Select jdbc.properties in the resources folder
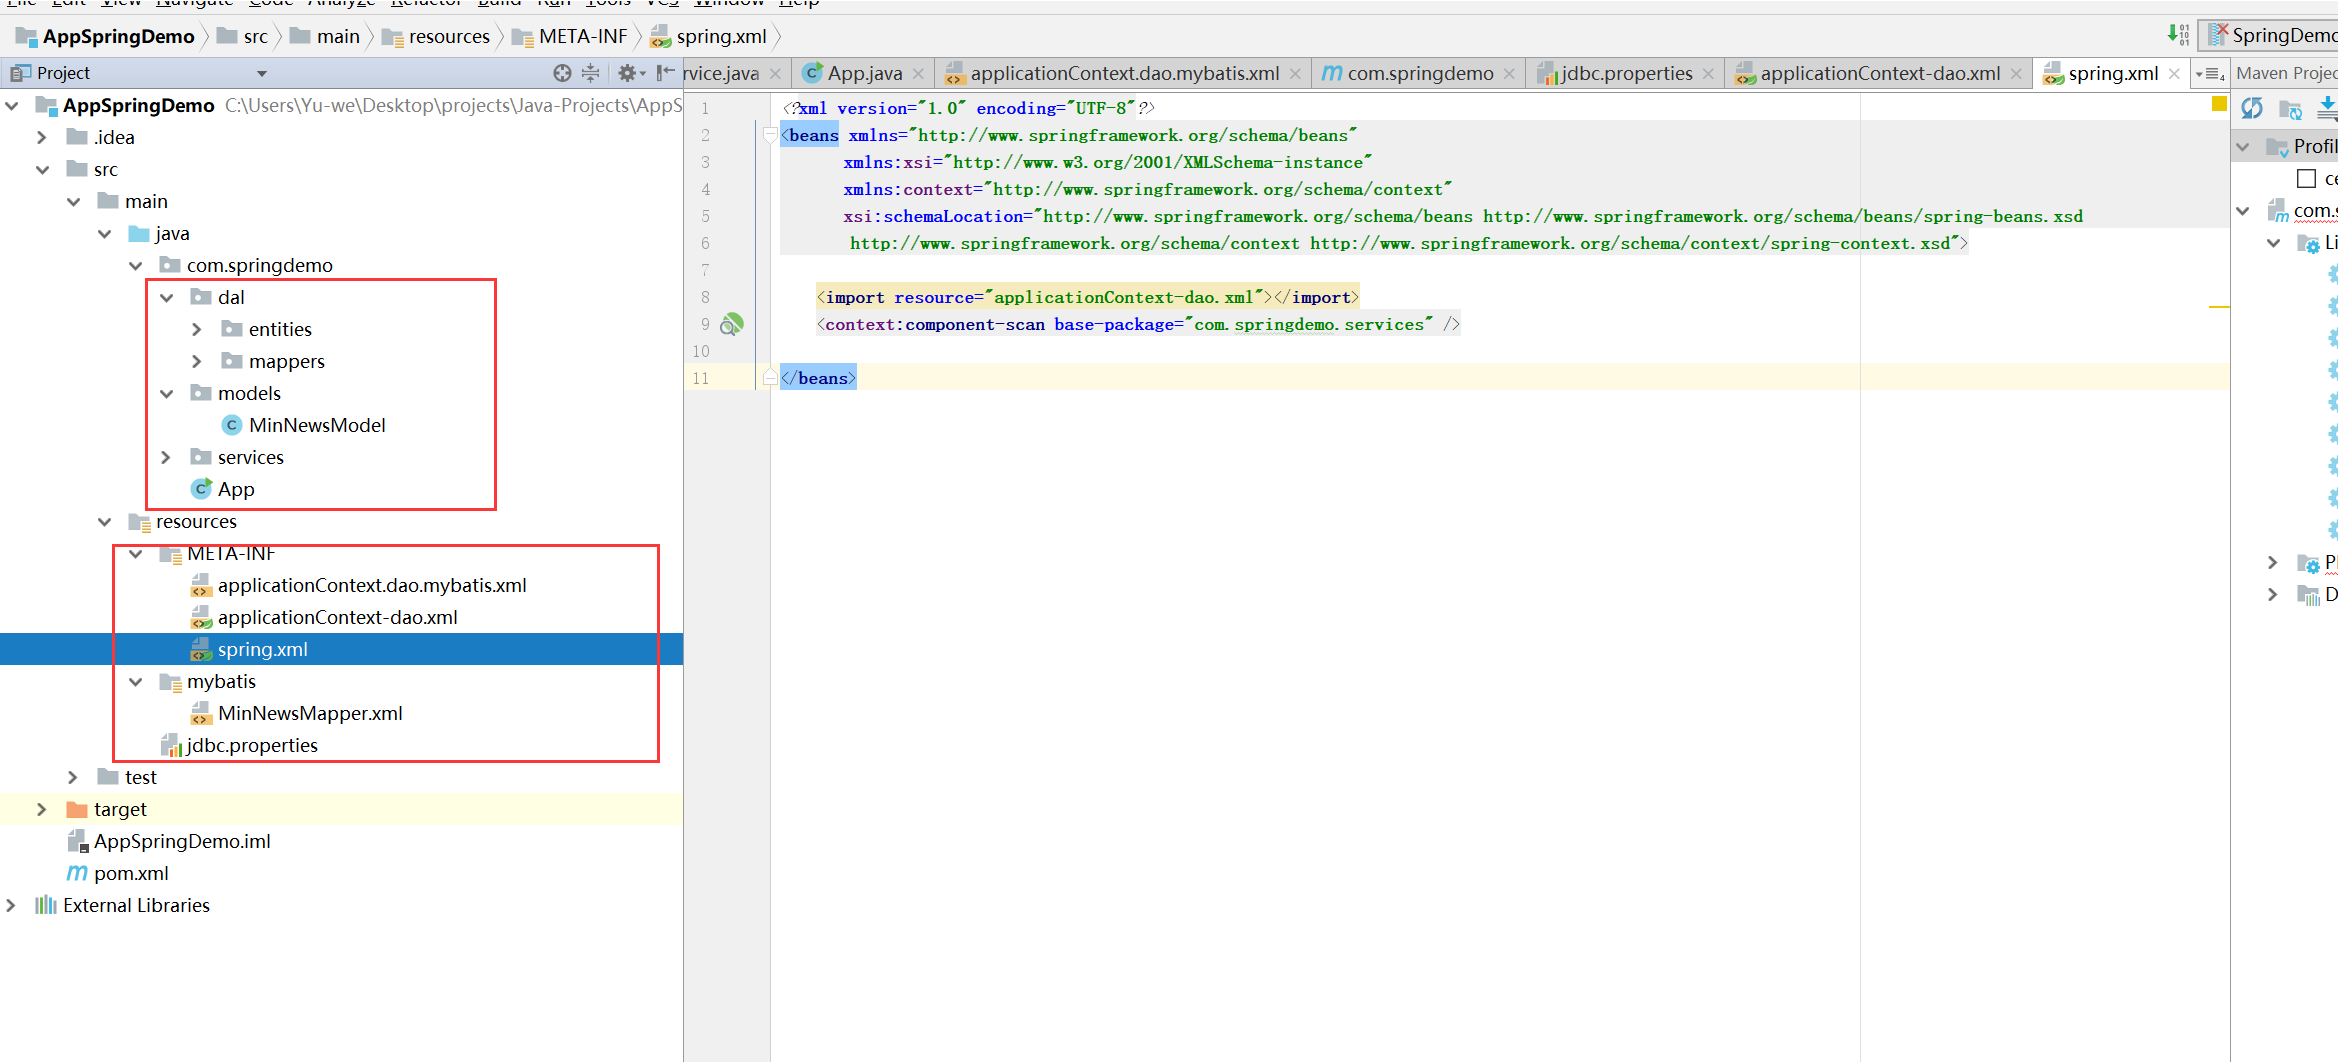Image resolution: width=2338 pixels, height=1062 pixels. (x=251, y=745)
